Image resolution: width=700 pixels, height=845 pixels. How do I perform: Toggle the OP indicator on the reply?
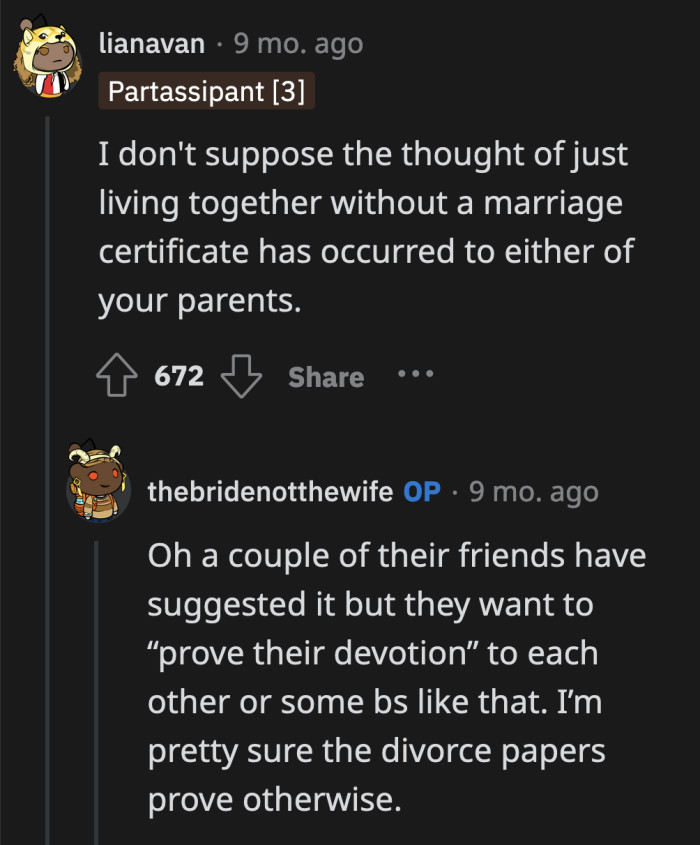click(420, 491)
